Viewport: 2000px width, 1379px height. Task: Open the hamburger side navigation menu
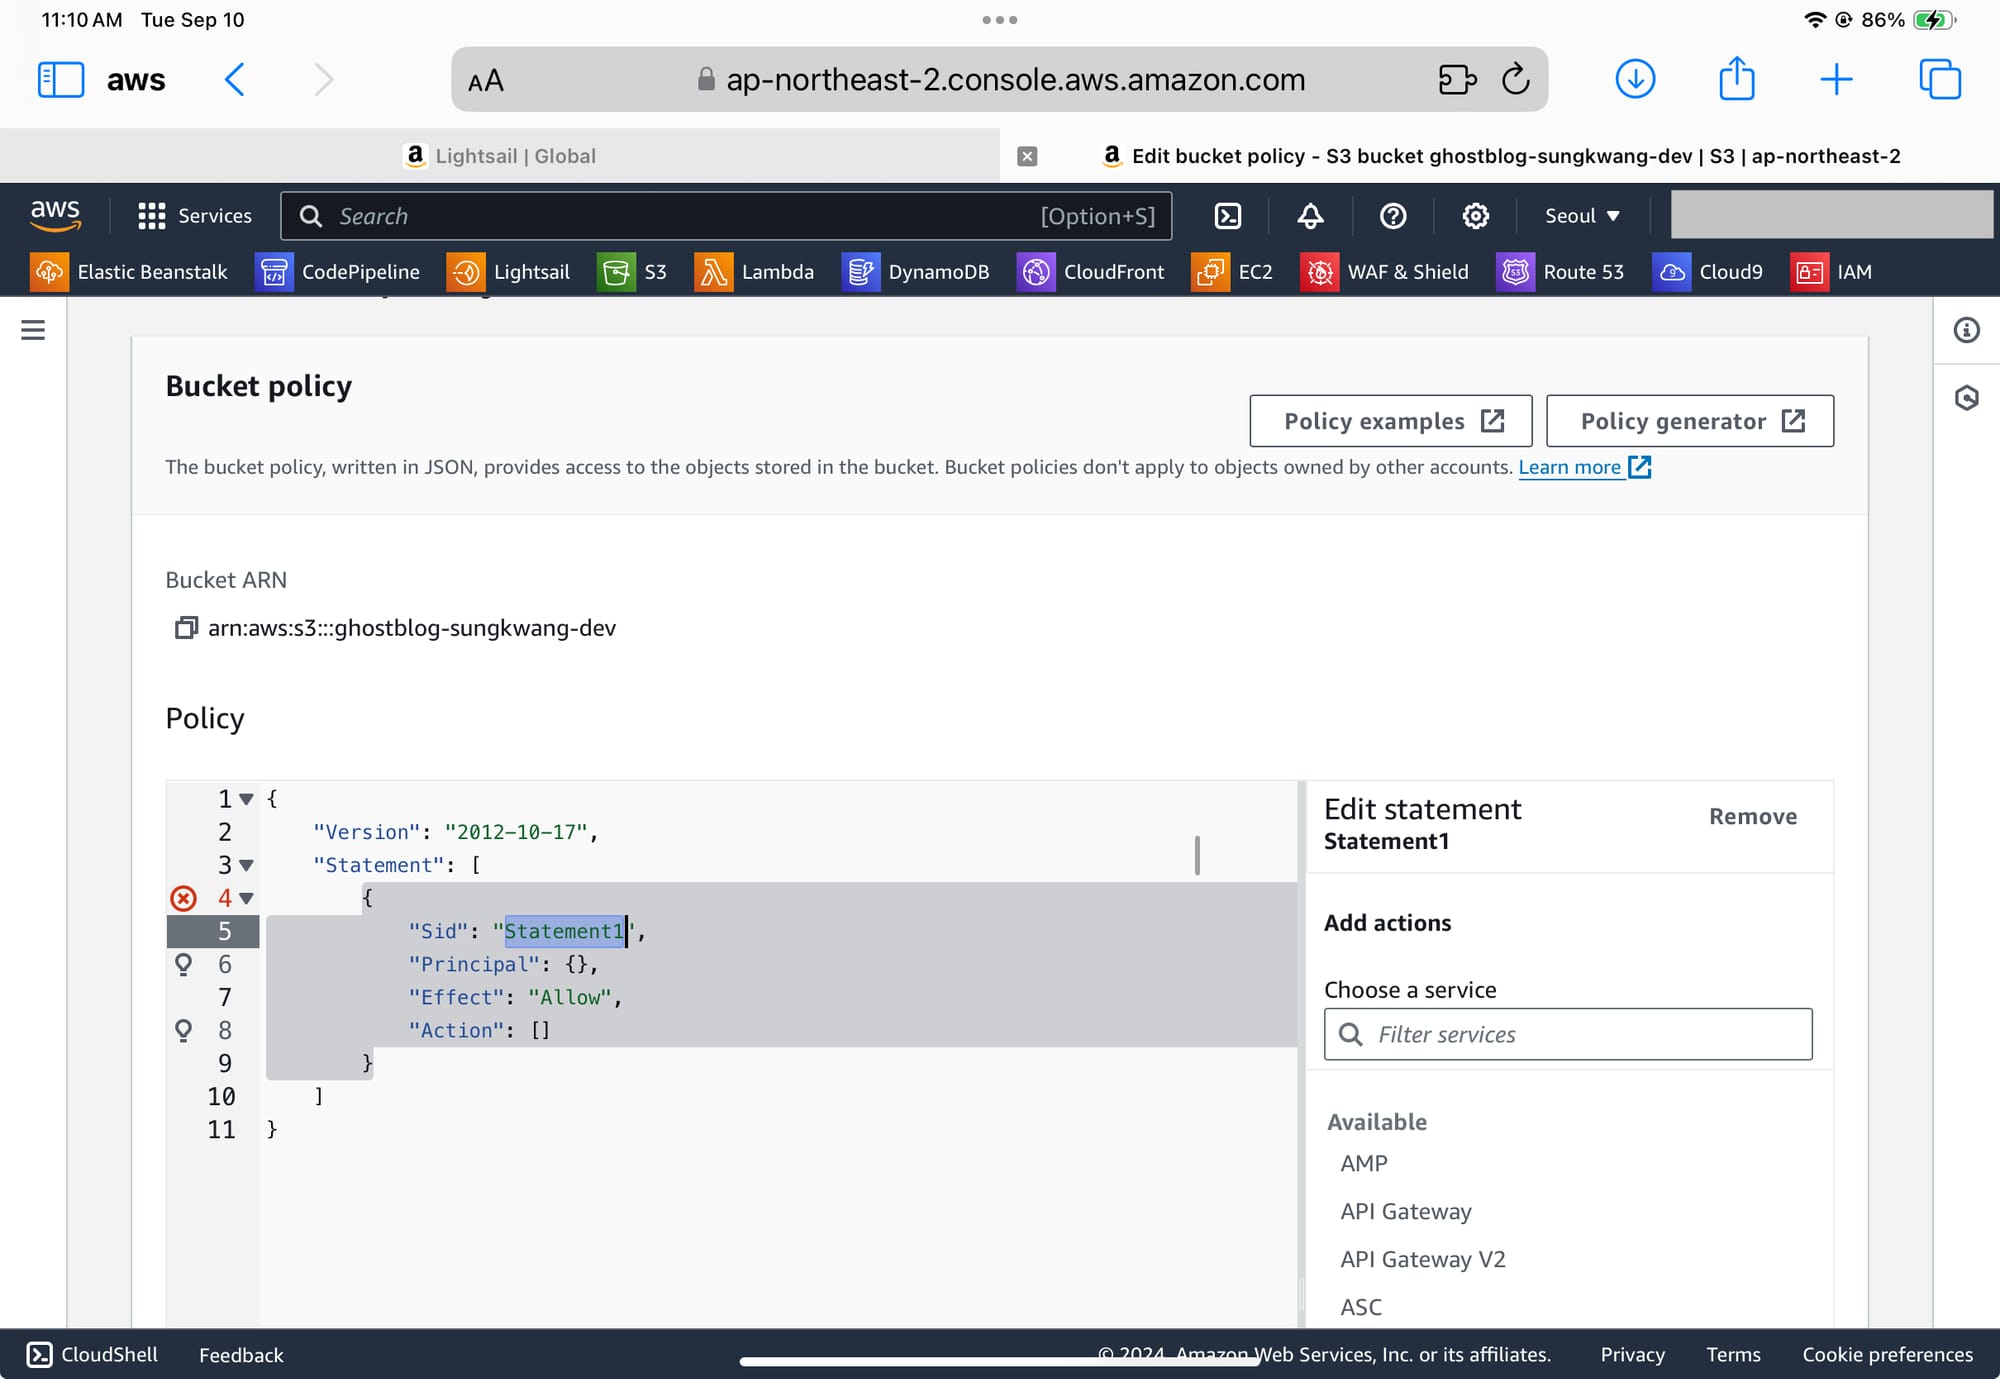[x=33, y=330]
